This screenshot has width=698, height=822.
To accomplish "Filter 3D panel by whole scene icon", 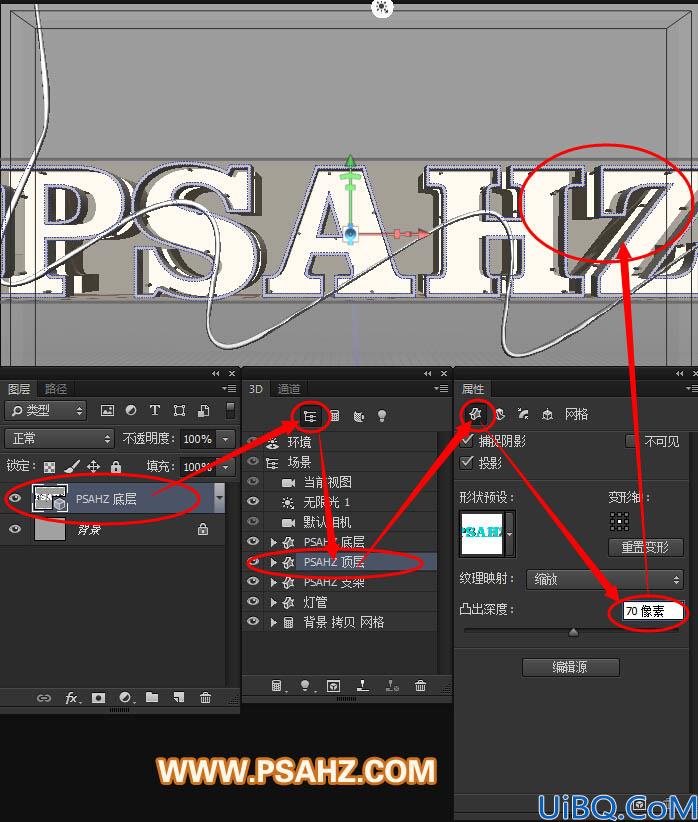I will [310, 417].
